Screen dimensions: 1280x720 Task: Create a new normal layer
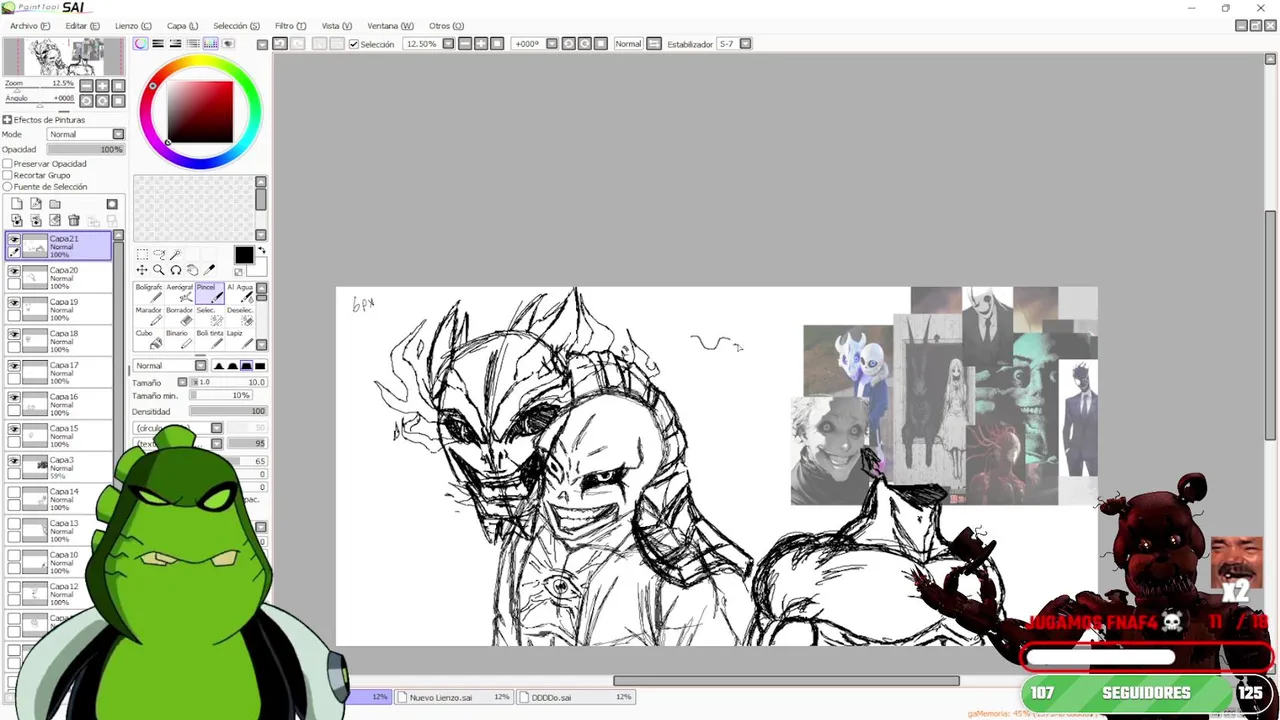pos(17,204)
